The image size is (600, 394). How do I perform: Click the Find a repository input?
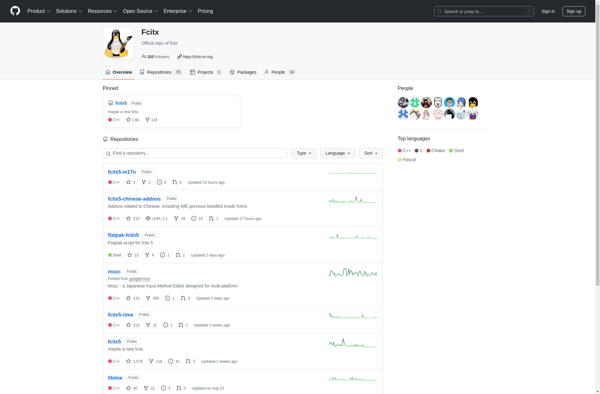pos(195,153)
